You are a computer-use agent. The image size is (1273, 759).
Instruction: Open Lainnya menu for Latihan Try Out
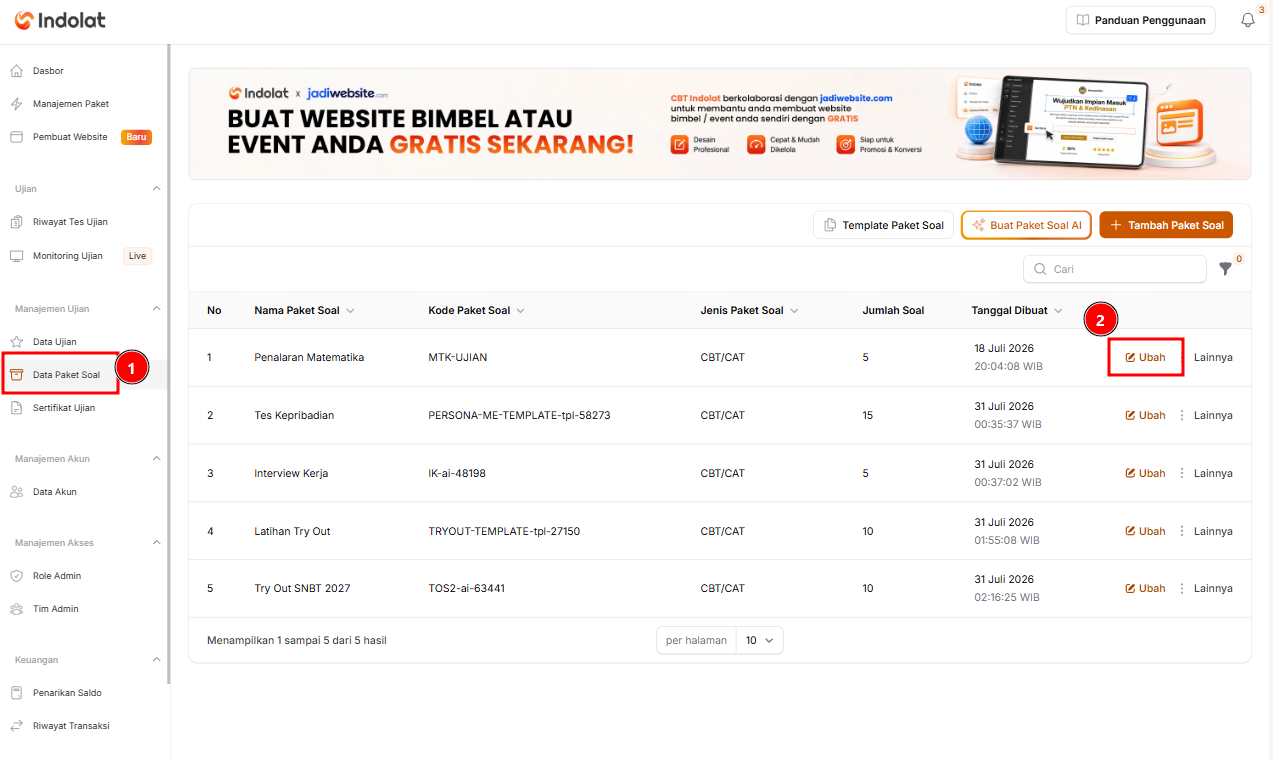[1205, 531]
